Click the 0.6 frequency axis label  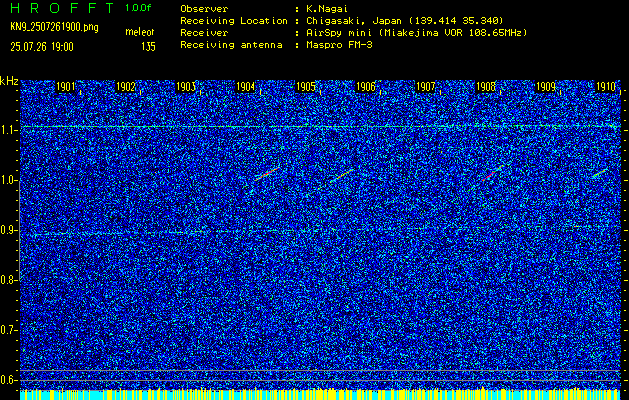click(8, 380)
